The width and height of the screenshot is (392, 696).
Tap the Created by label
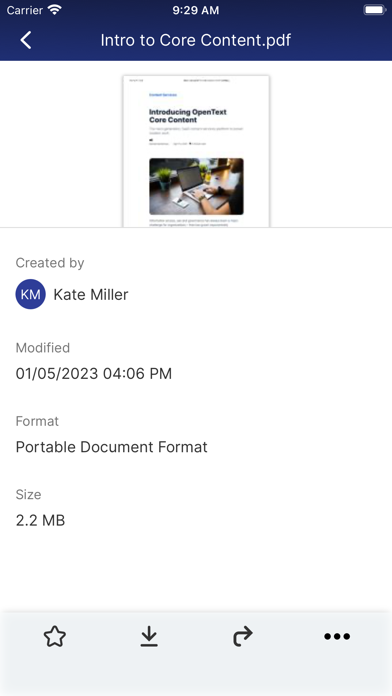(x=50, y=263)
